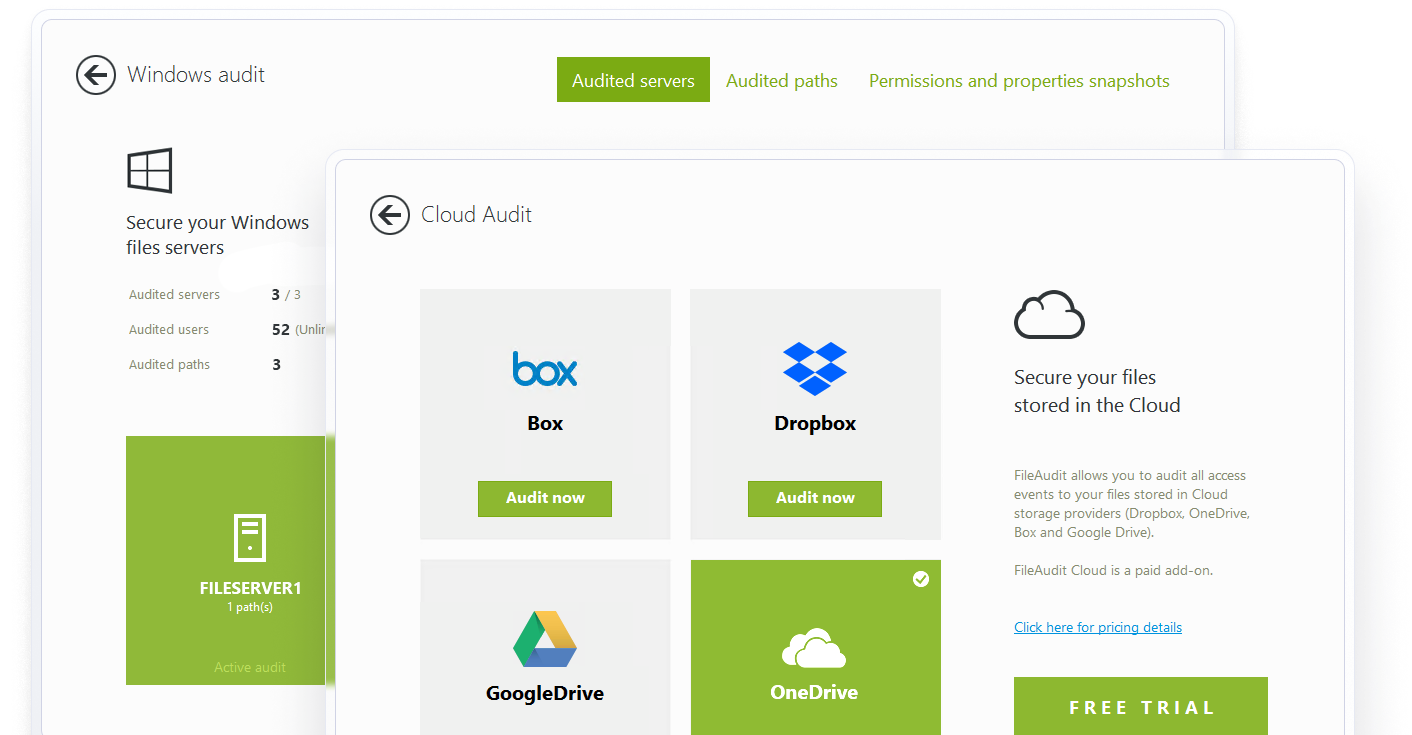This screenshot has height=735, width=1412.
Task: Click 'Secure your Windows files servers' heading
Action: 218,235
